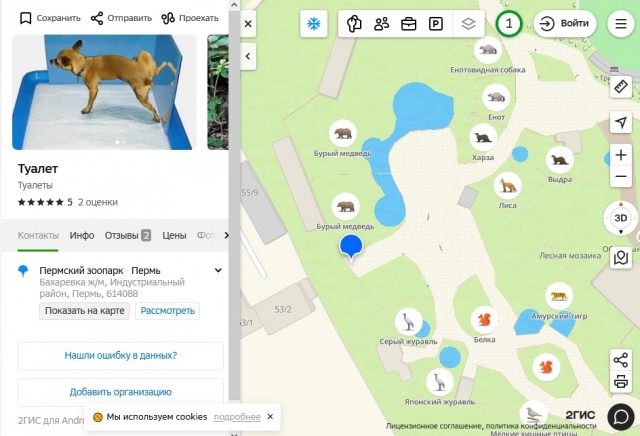Click the Показать на карте button
Viewport: 640px width, 436px height.
(84, 311)
